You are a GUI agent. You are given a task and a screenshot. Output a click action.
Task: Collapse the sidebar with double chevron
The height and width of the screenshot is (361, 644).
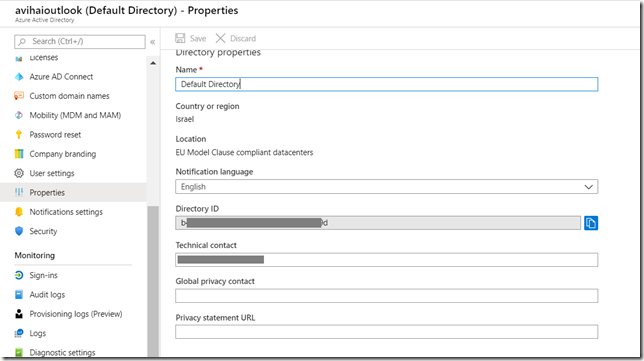[x=153, y=42]
